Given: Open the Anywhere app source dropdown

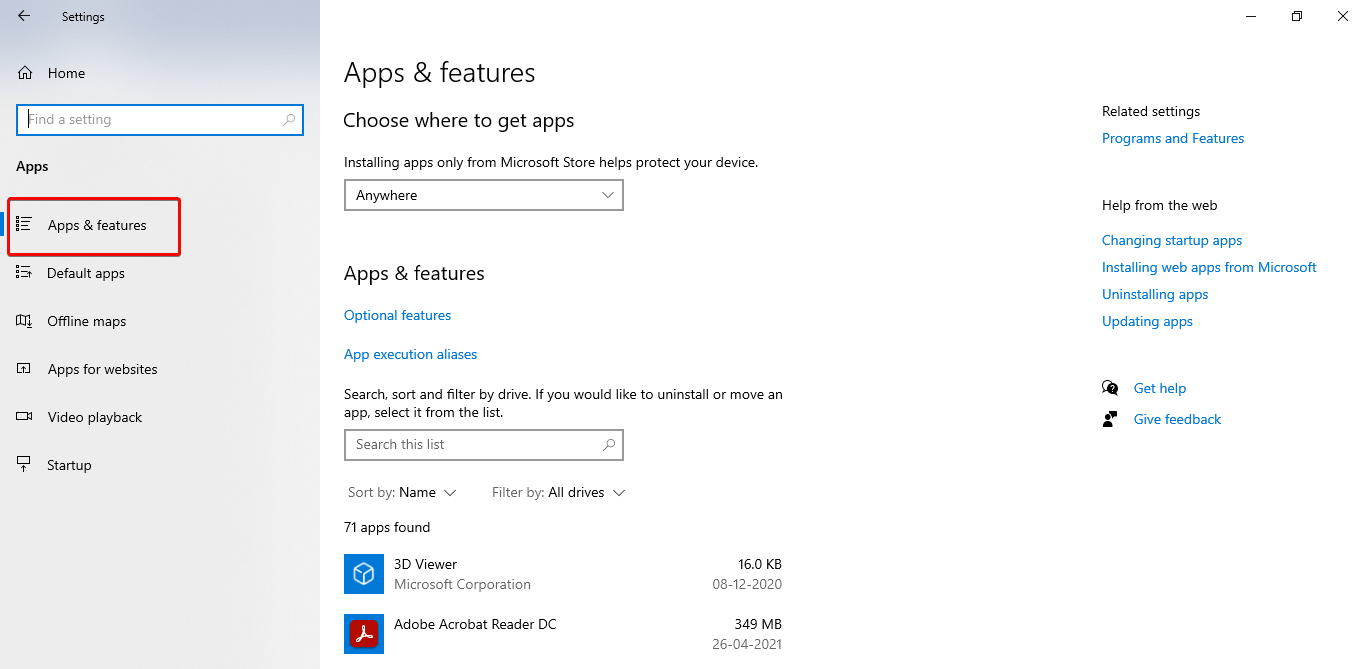Looking at the screenshot, I should [x=483, y=195].
